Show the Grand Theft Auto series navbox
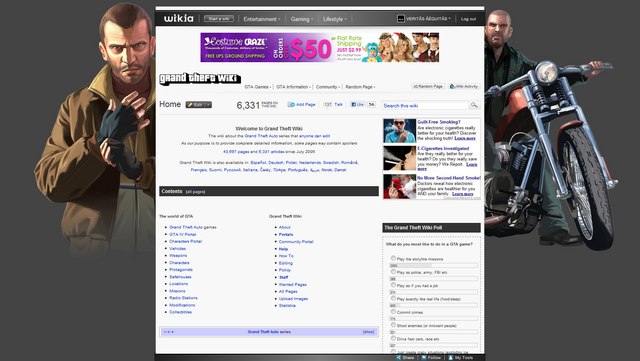Image resolution: width=640 pixels, height=361 pixels. (368, 332)
